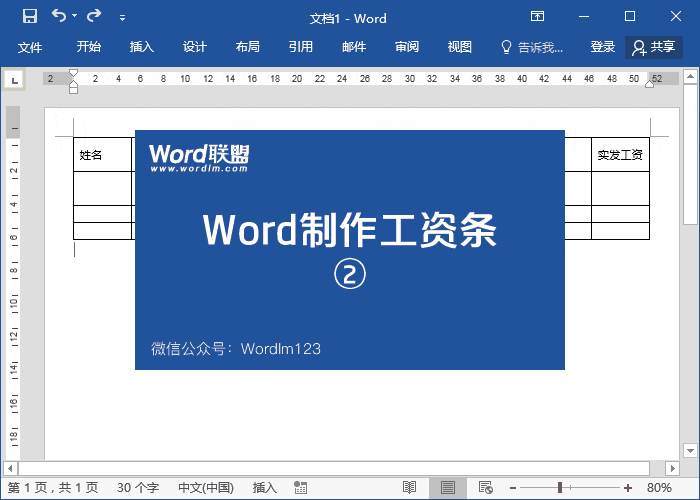Undo the last action
Image resolution: width=700 pixels, height=500 pixels.
(58, 16)
